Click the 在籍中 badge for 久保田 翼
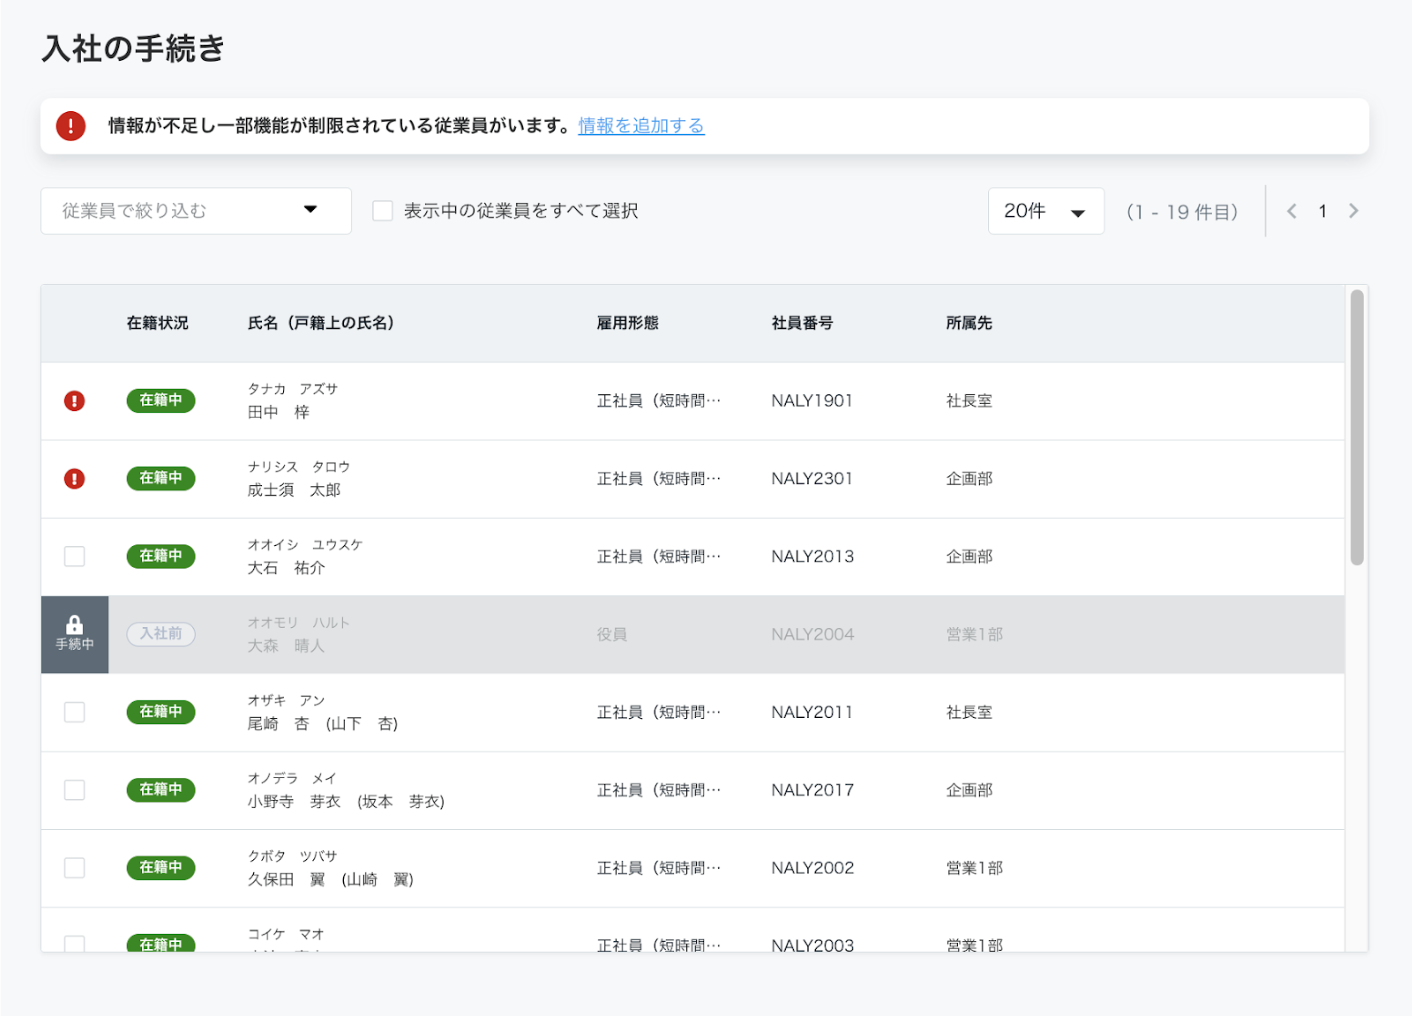 pos(161,868)
